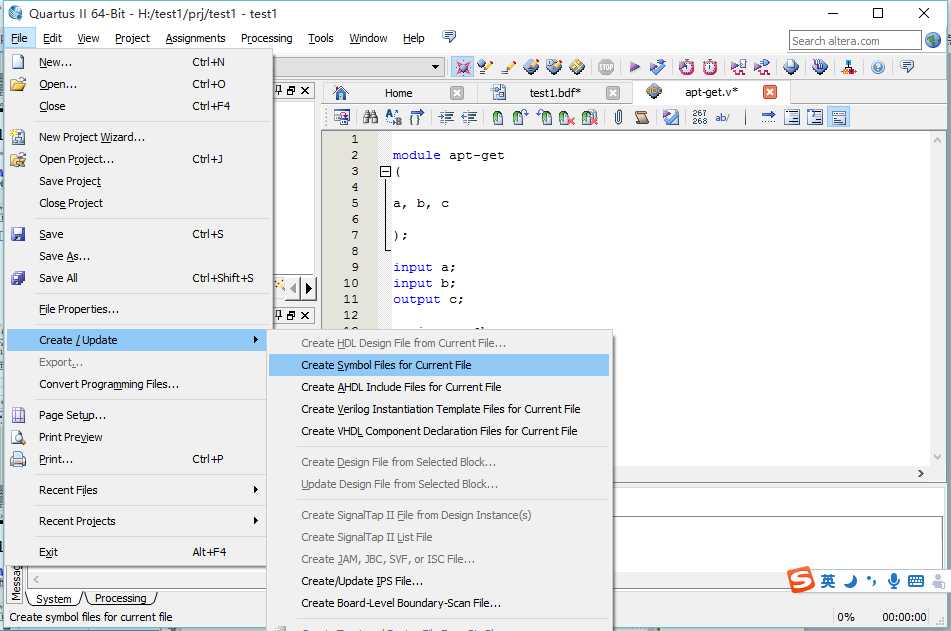
Task: Click the Stop Processing toolbar icon
Action: (x=606, y=67)
